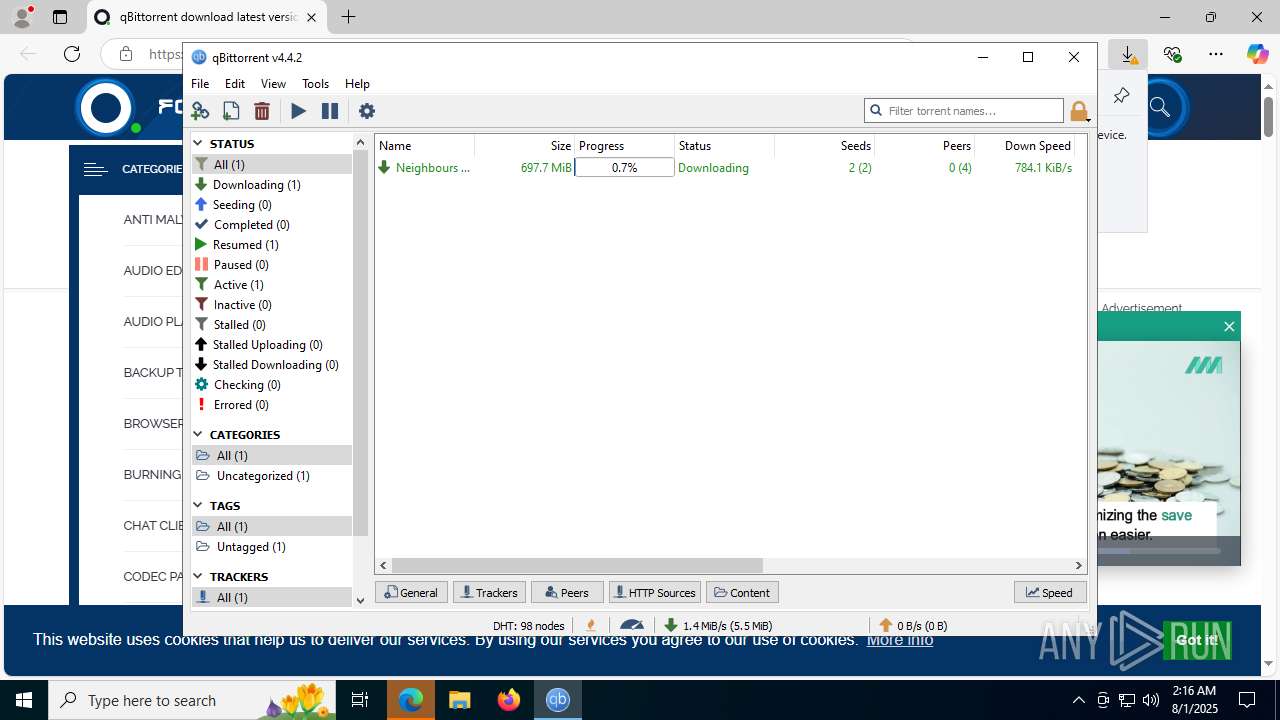This screenshot has height=720, width=1280.
Task: Select the All (1) status filter
Action: pos(272,164)
